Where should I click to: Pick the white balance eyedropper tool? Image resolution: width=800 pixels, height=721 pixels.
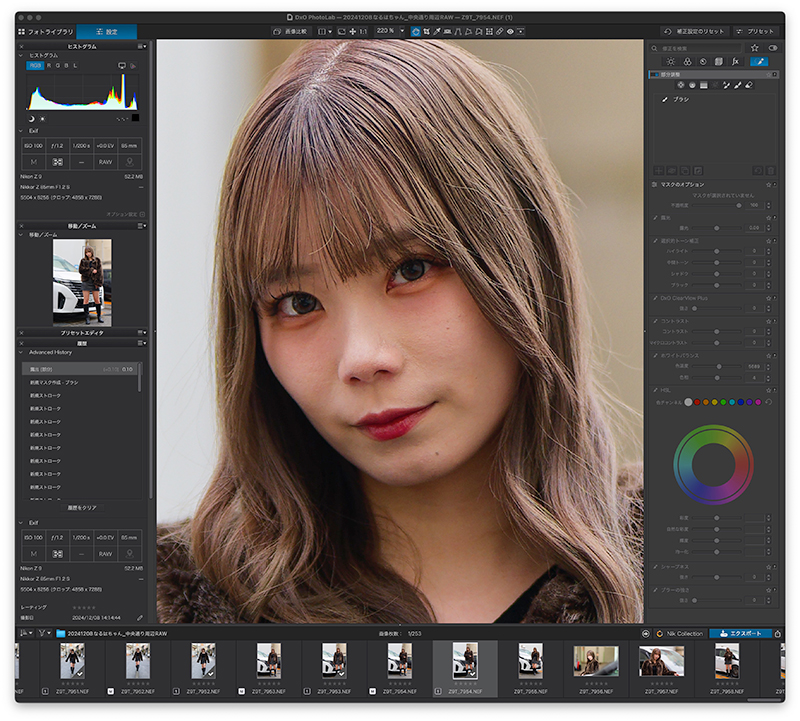click(x=437, y=32)
